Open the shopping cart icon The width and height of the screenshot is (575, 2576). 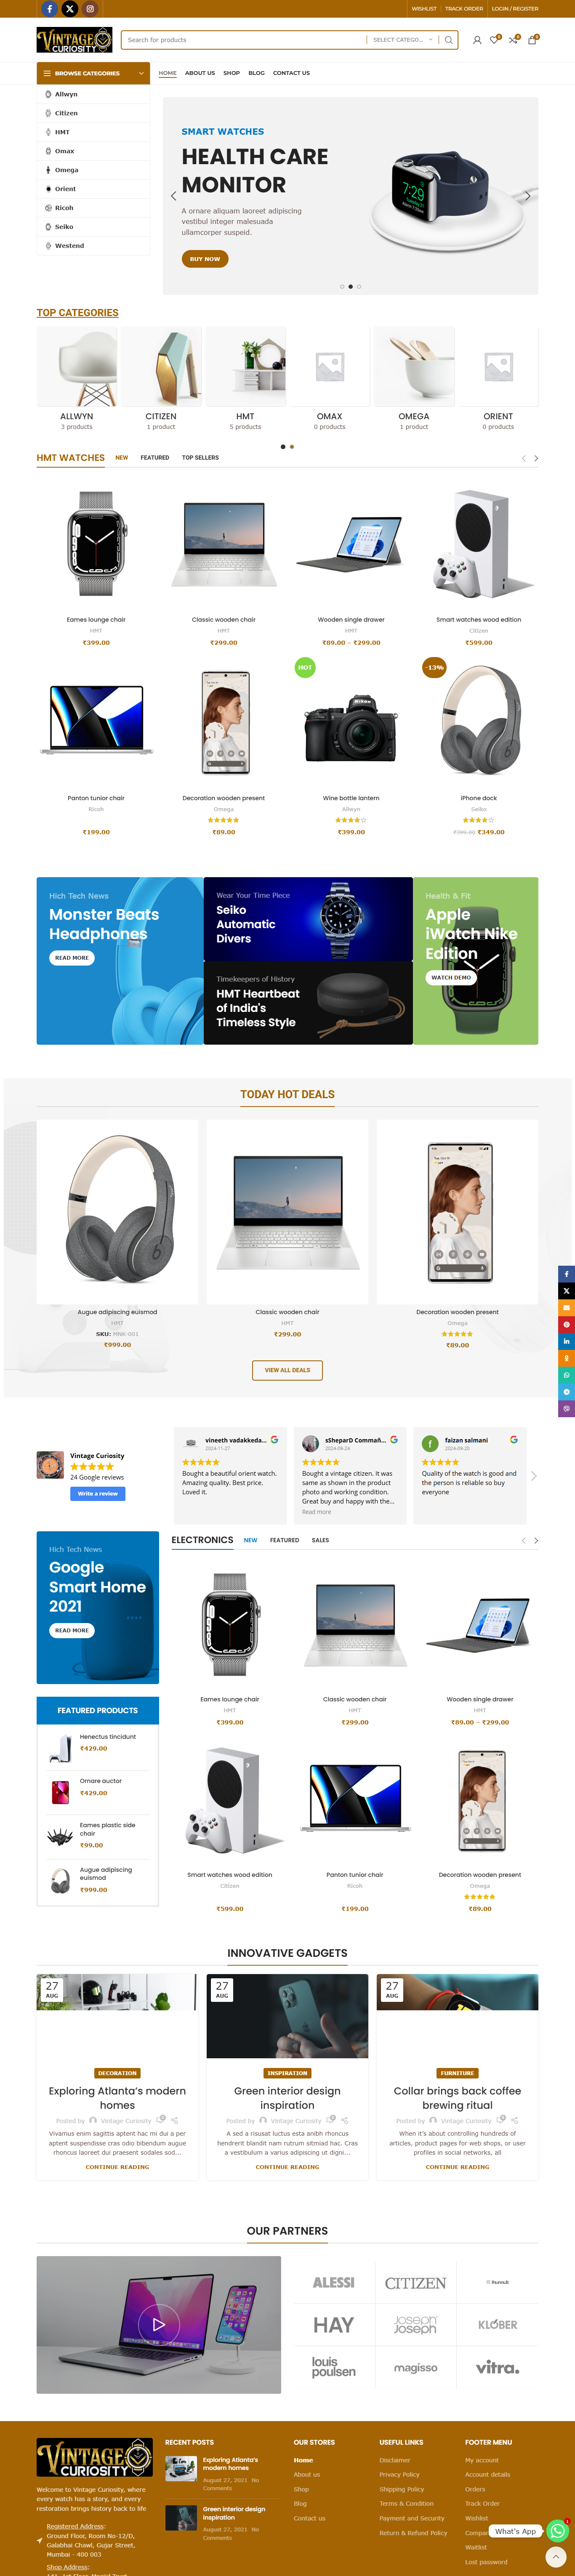pyautogui.click(x=532, y=40)
